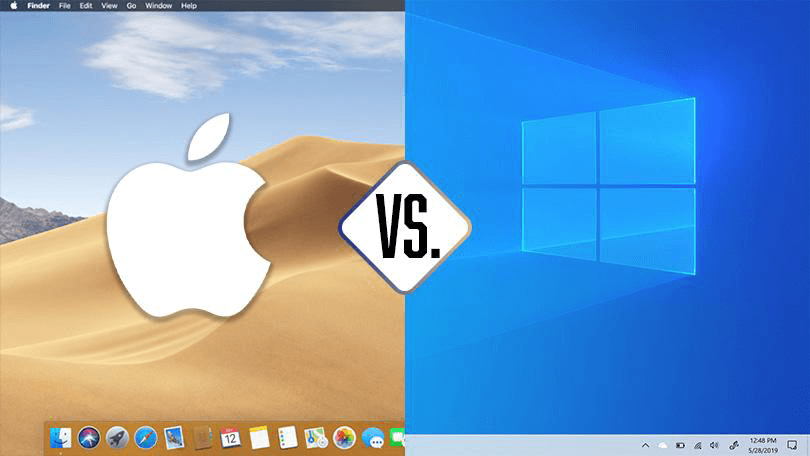Open the Edit menu
810x456 pixels.
[x=86, y=6]
